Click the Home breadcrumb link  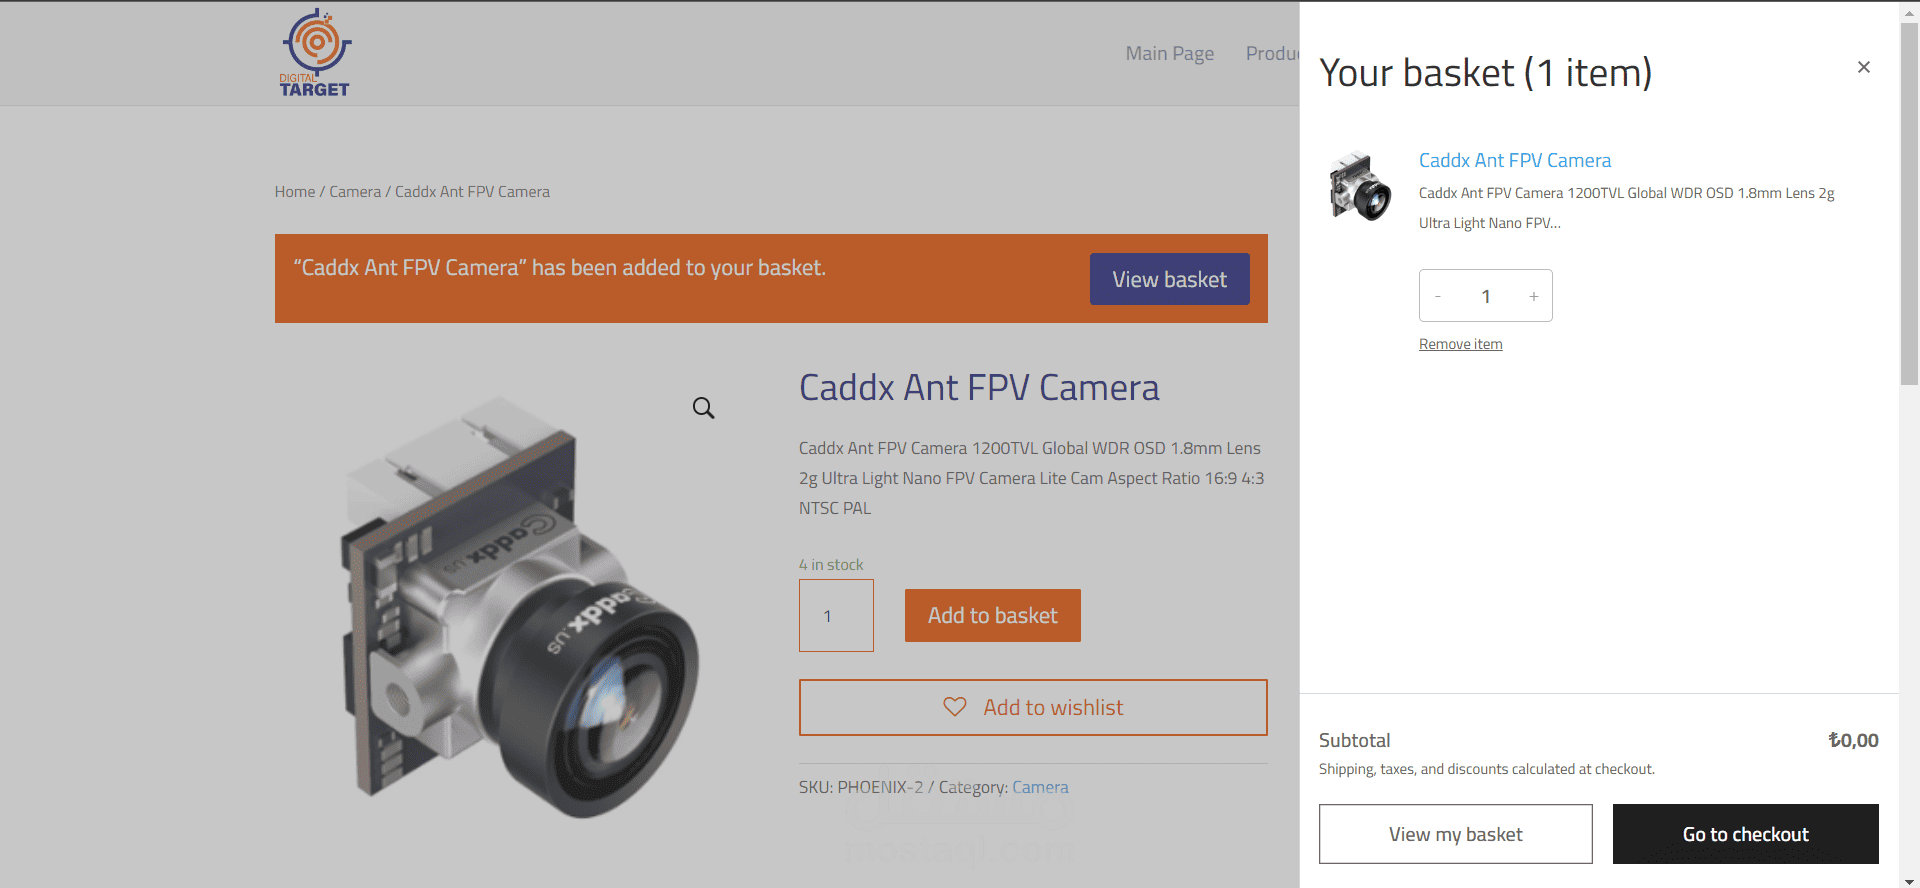click(295, 191)
